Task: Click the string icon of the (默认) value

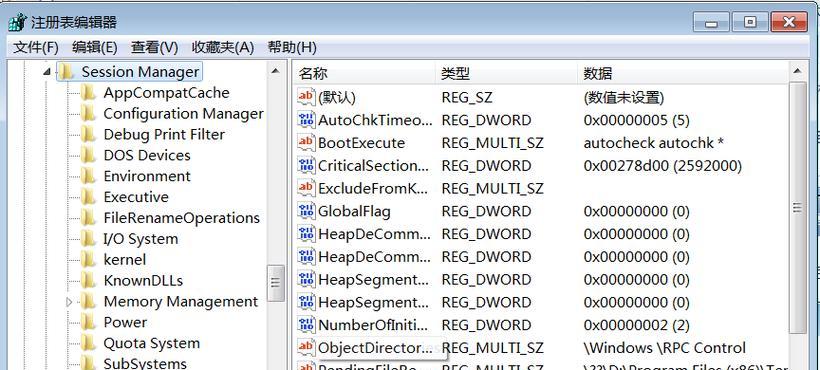Action: pyautogui.click(x=306, y=97)
